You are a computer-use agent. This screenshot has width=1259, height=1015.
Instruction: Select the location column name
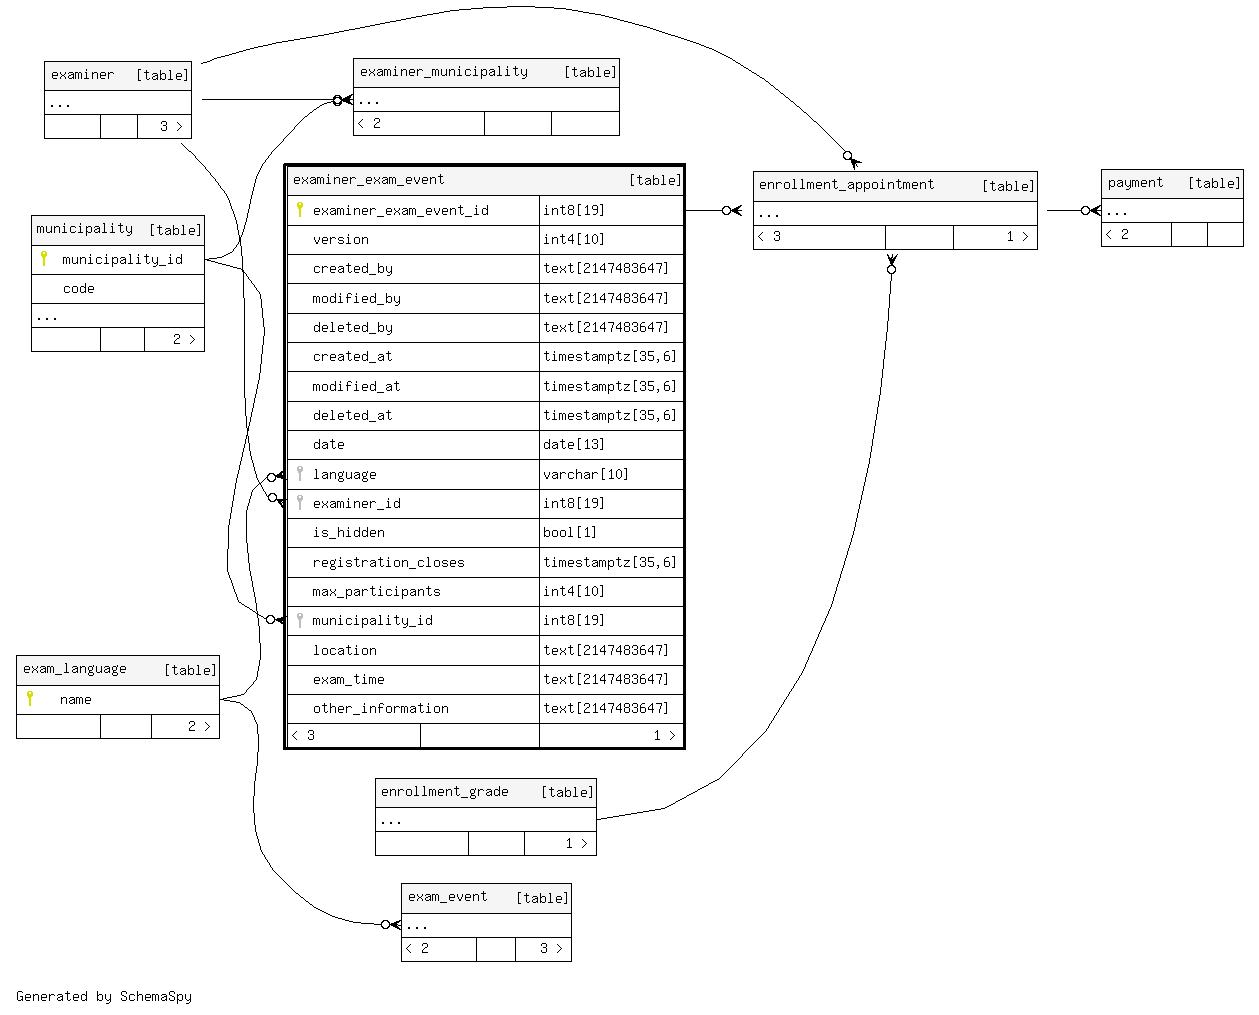(344, 651)
